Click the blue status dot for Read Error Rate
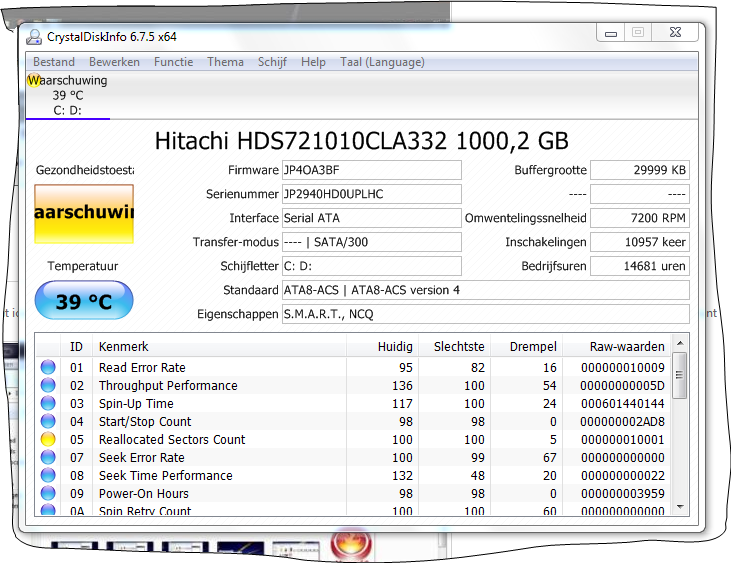This screenshot has width=731, height=563. 48,367
